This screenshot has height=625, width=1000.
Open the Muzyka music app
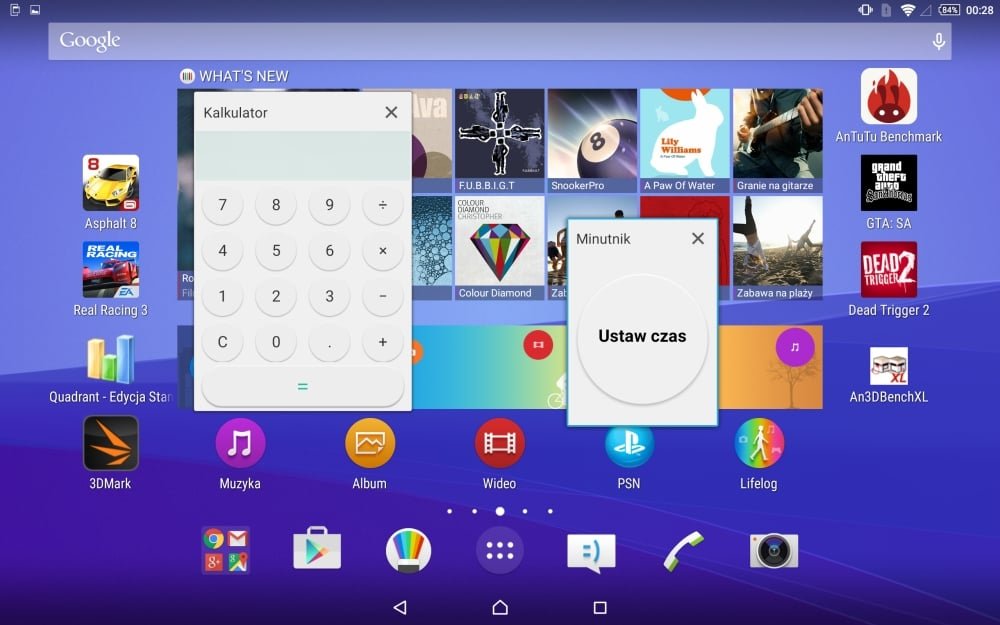(x=240, y=443)
